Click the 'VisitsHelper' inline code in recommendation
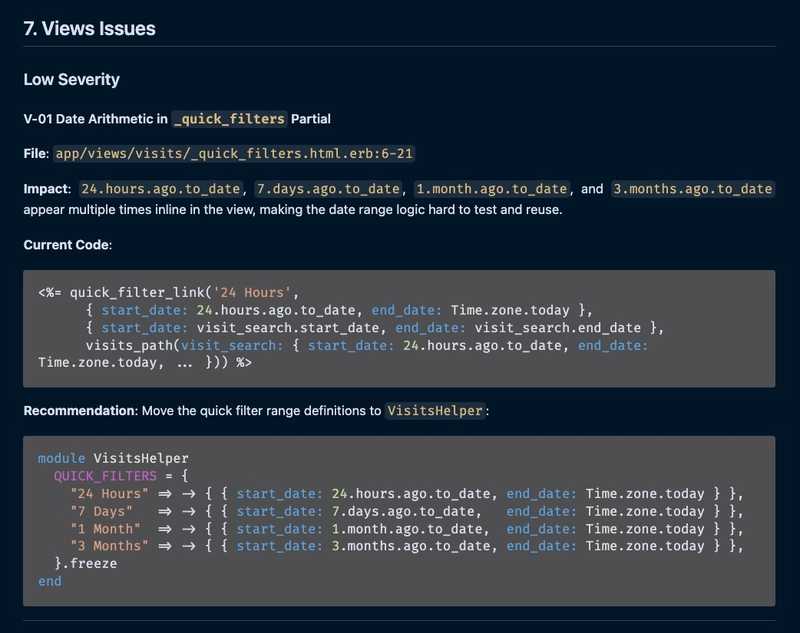The height and width of the screenshot is (633, 800). pos(434,411)
